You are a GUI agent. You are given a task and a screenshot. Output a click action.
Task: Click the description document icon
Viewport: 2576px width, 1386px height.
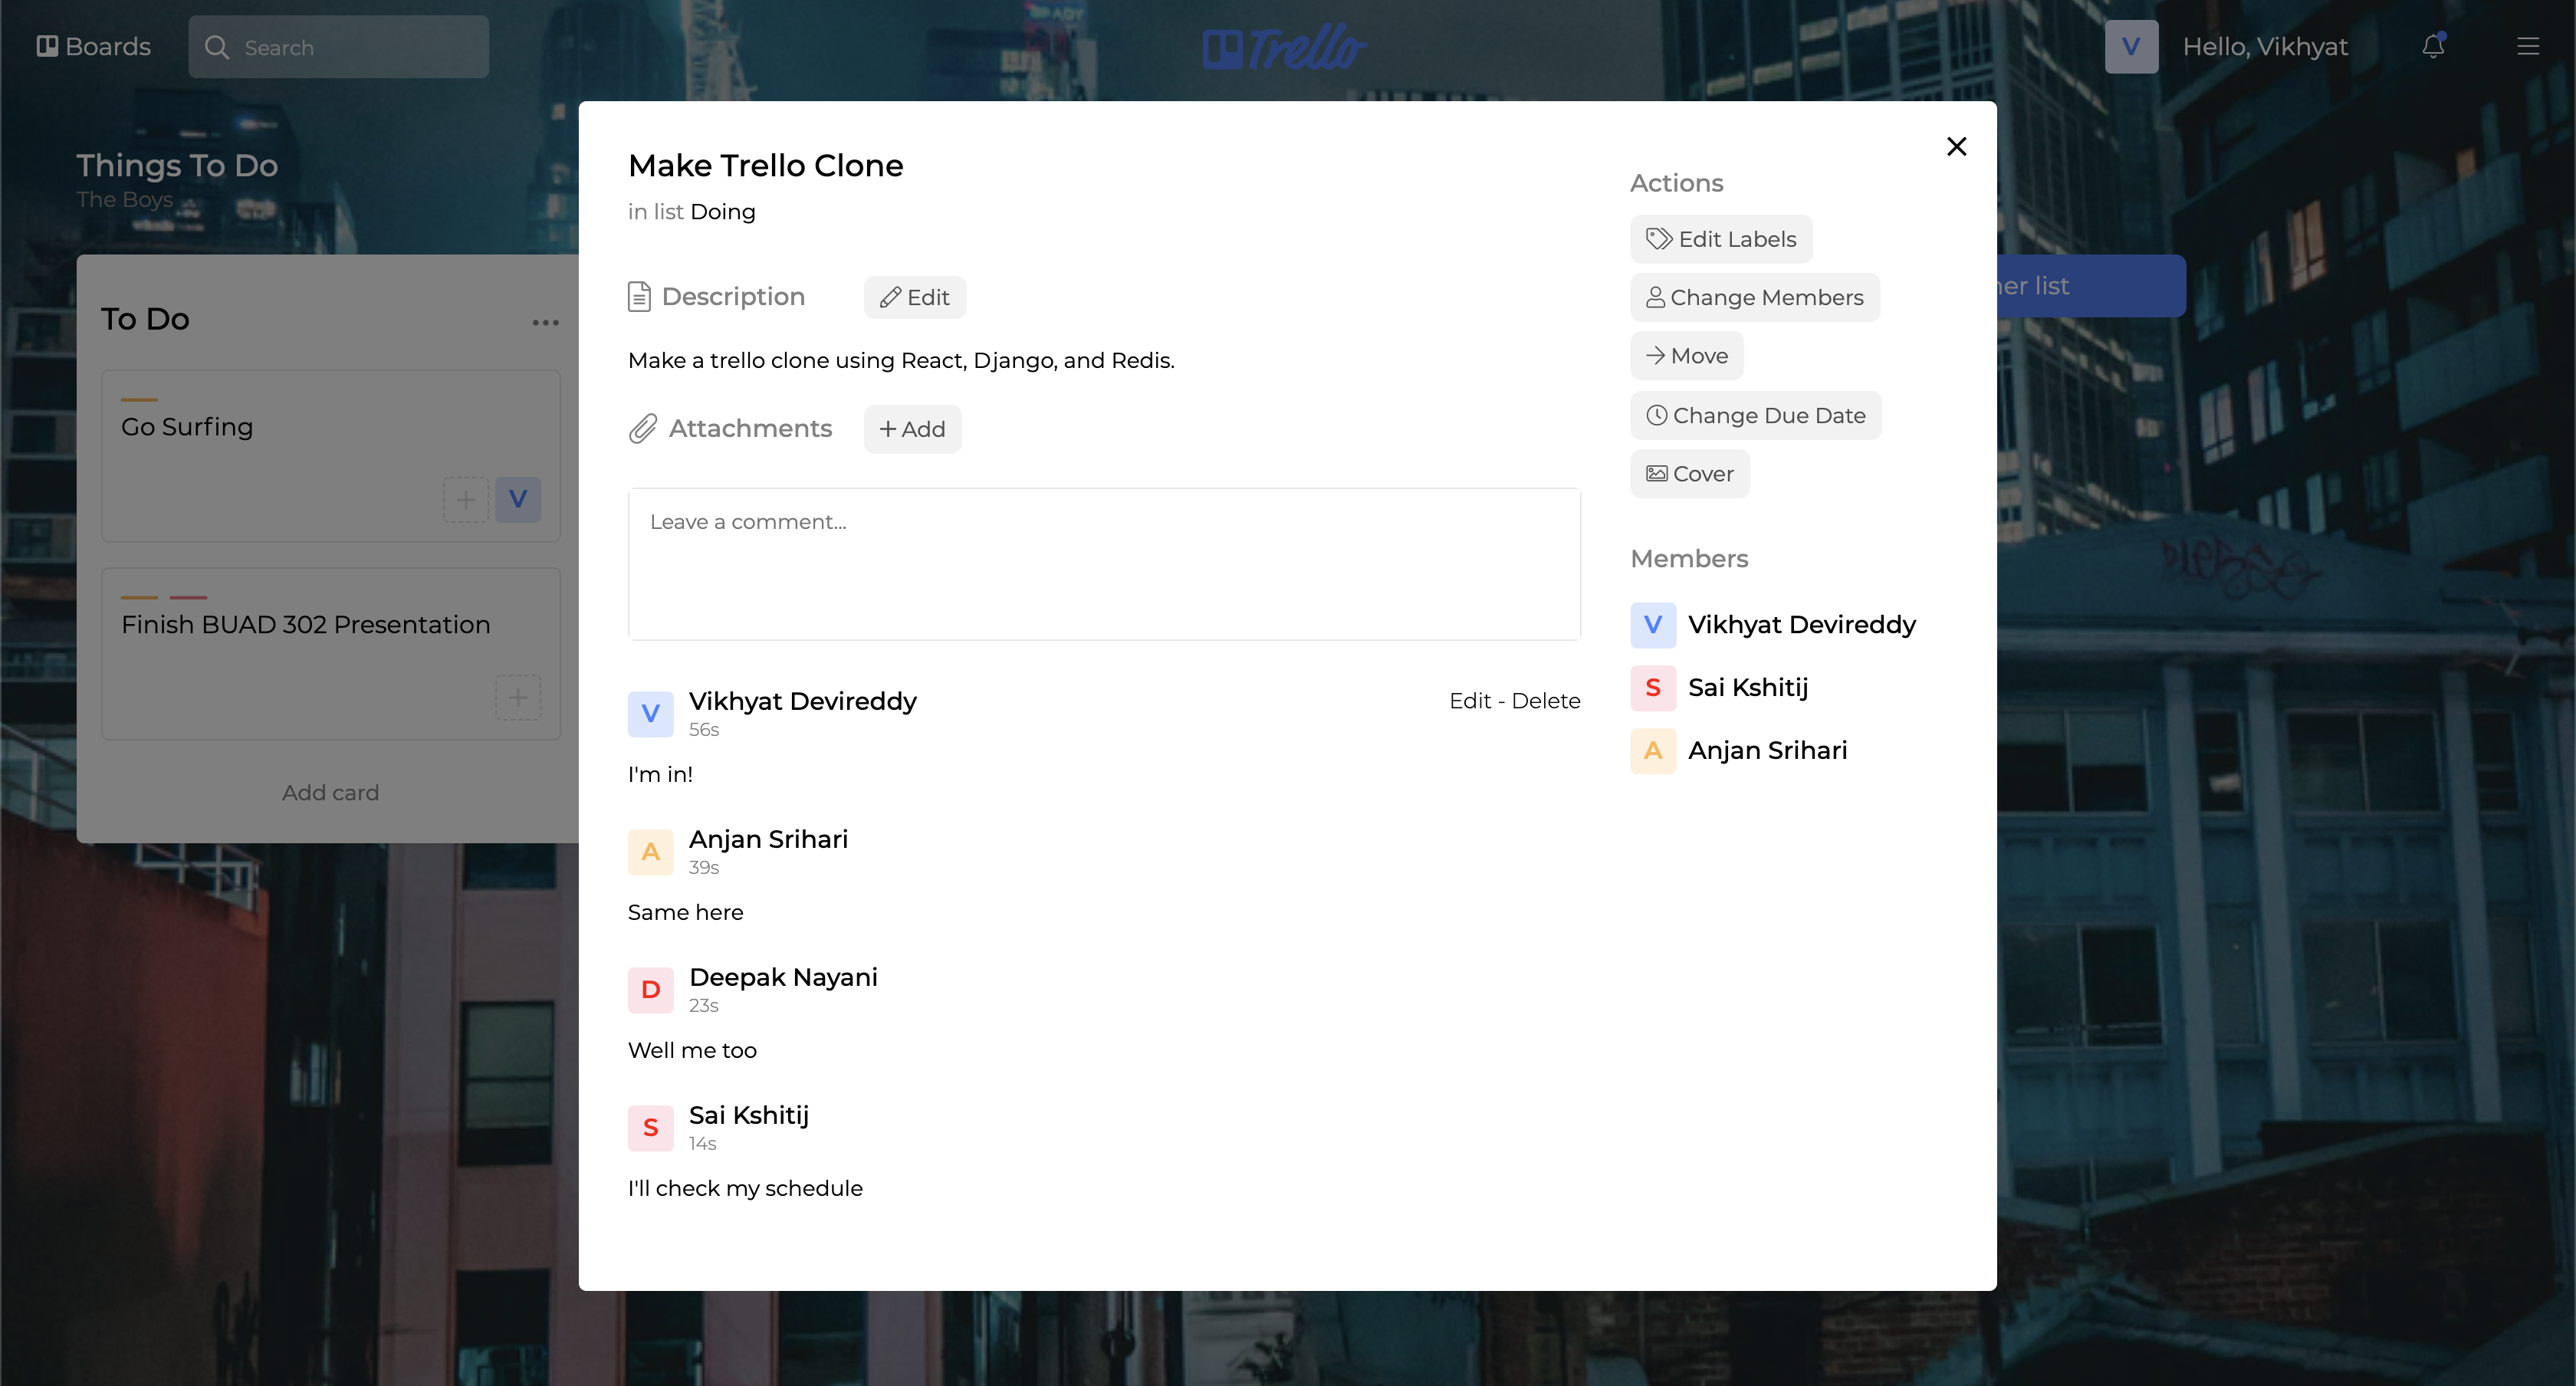640,297
